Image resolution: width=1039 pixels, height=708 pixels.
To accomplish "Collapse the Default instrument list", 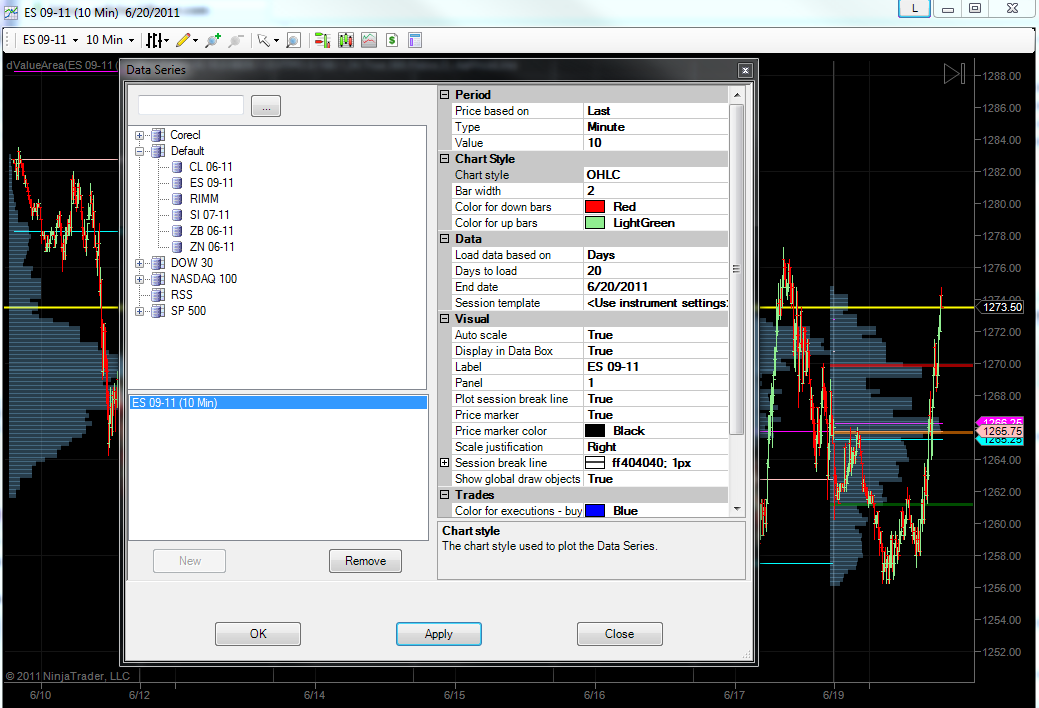I will (140, 151).
